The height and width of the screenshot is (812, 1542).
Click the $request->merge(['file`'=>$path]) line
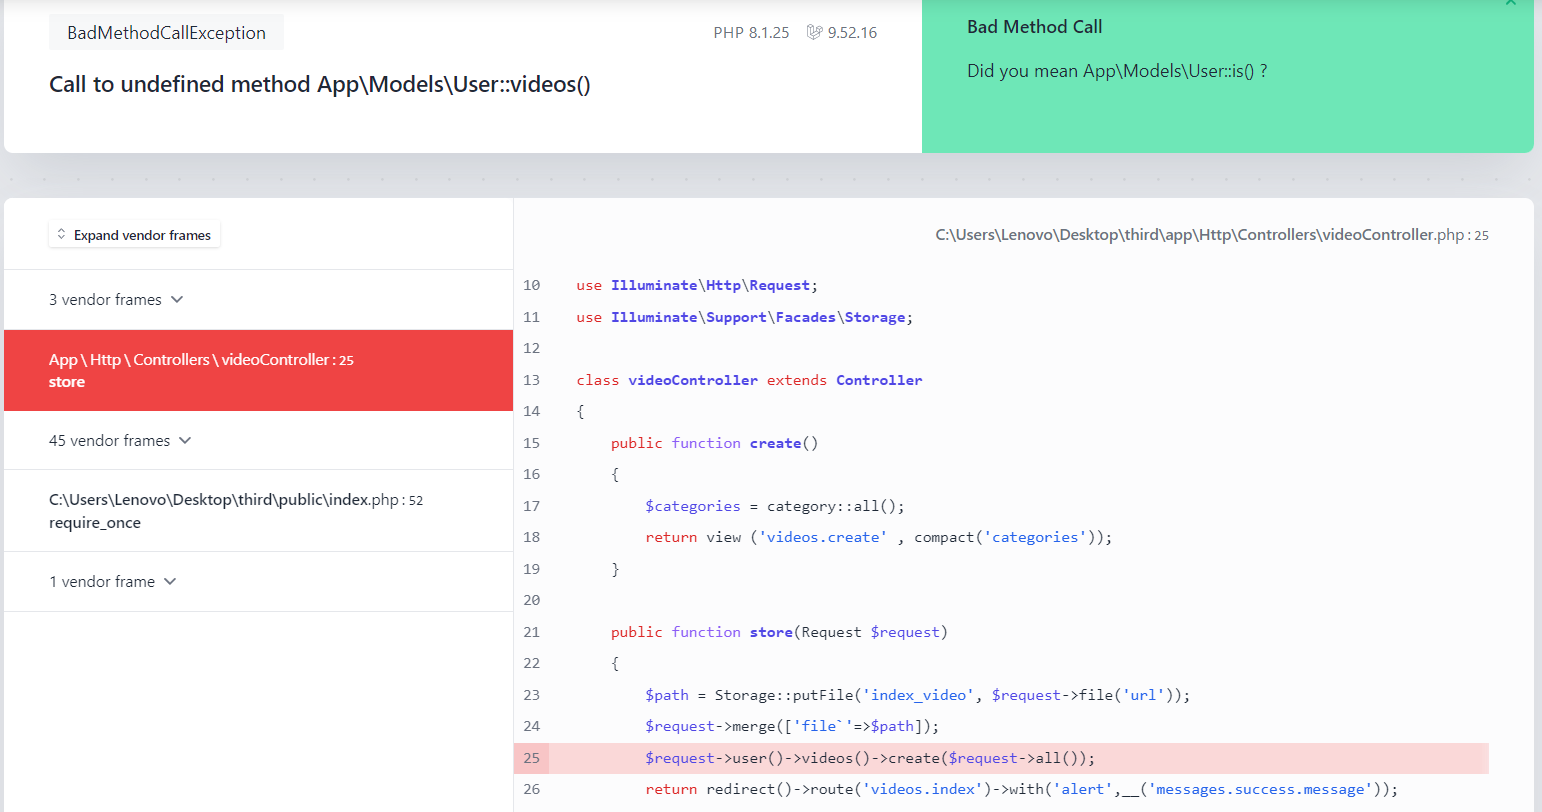click(x=792, y=726)
